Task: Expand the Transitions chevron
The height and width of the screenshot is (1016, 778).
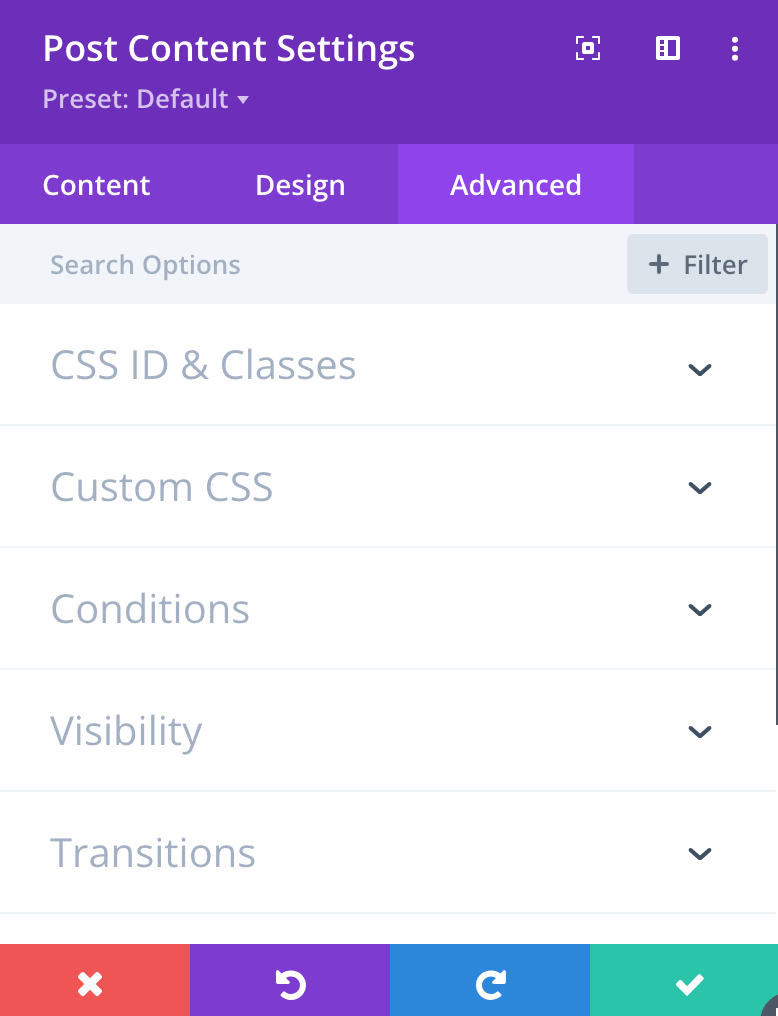Action: pyautogui.click(x=699, y=853)
